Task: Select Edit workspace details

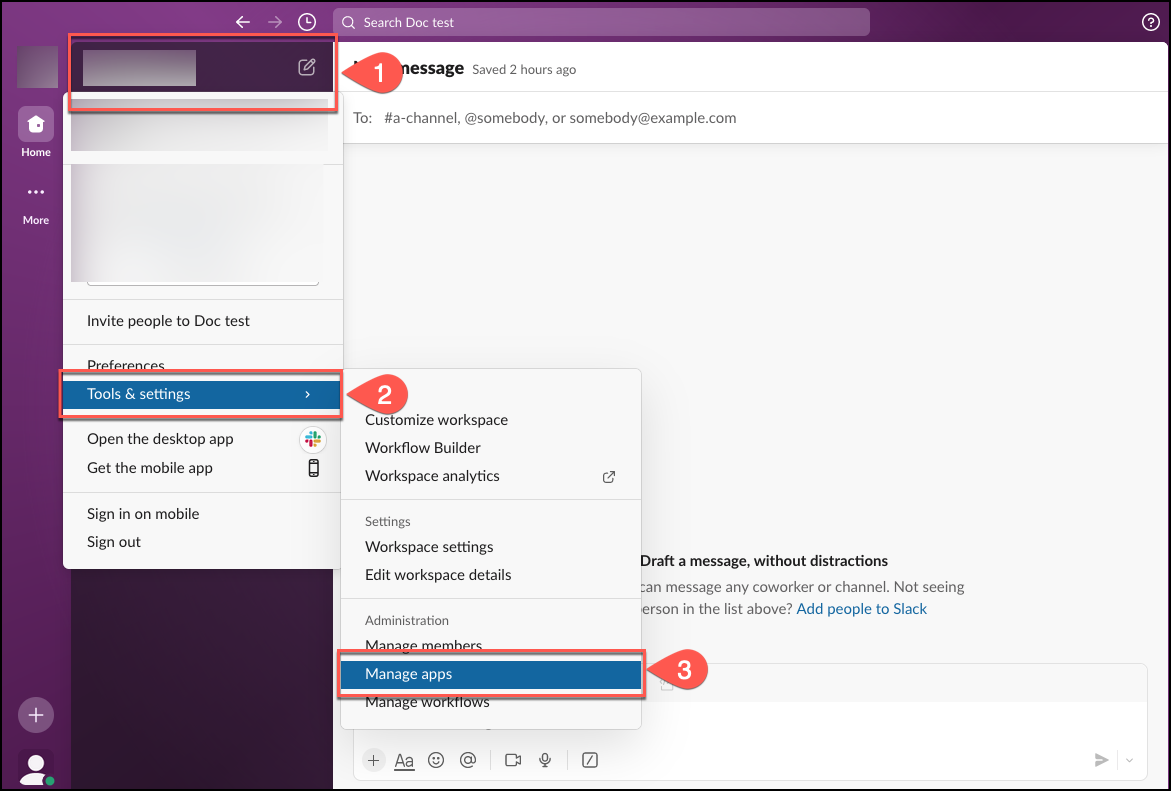Action: 491,575
